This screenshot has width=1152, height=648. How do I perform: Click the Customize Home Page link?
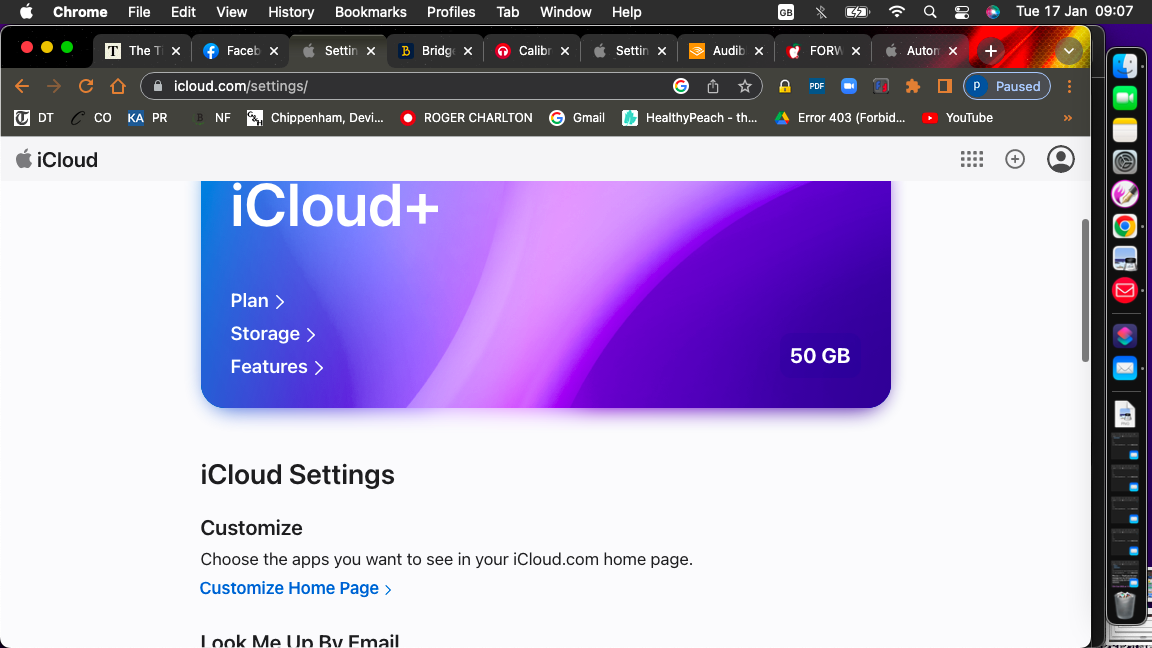click(295, 588)
